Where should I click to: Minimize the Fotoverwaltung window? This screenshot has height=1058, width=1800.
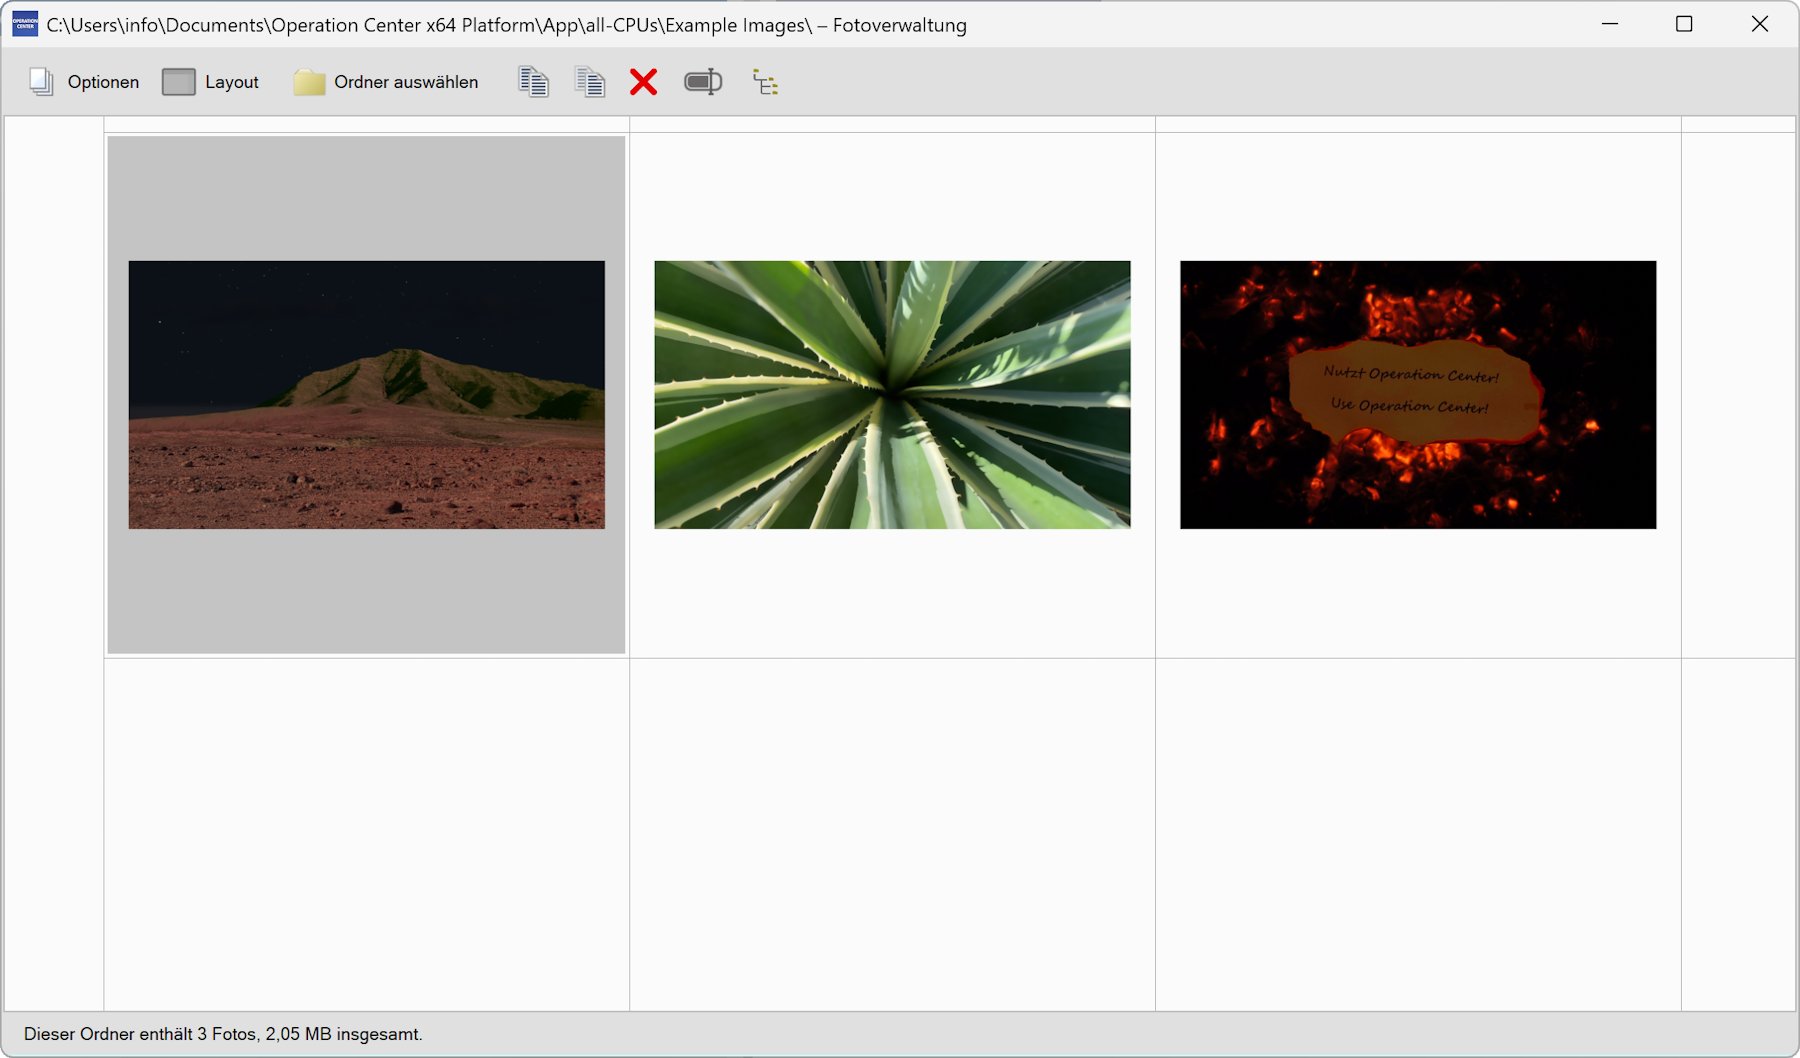[x=1610, y=24]
